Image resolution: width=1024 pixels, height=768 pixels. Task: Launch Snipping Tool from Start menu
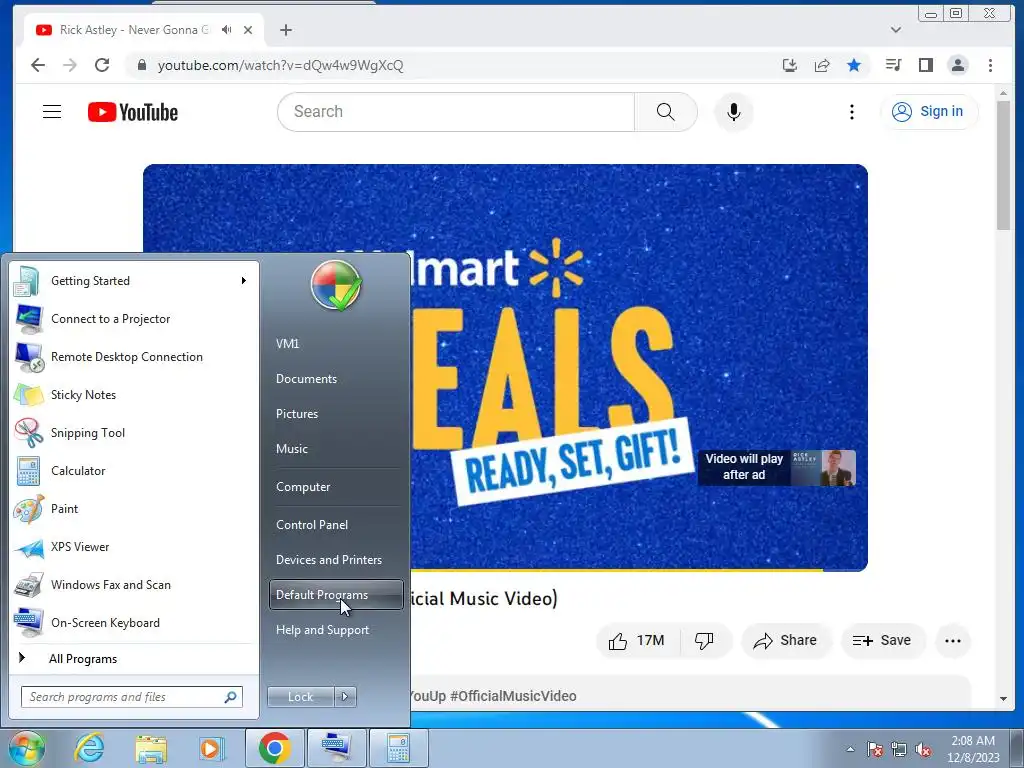[134, 432]
